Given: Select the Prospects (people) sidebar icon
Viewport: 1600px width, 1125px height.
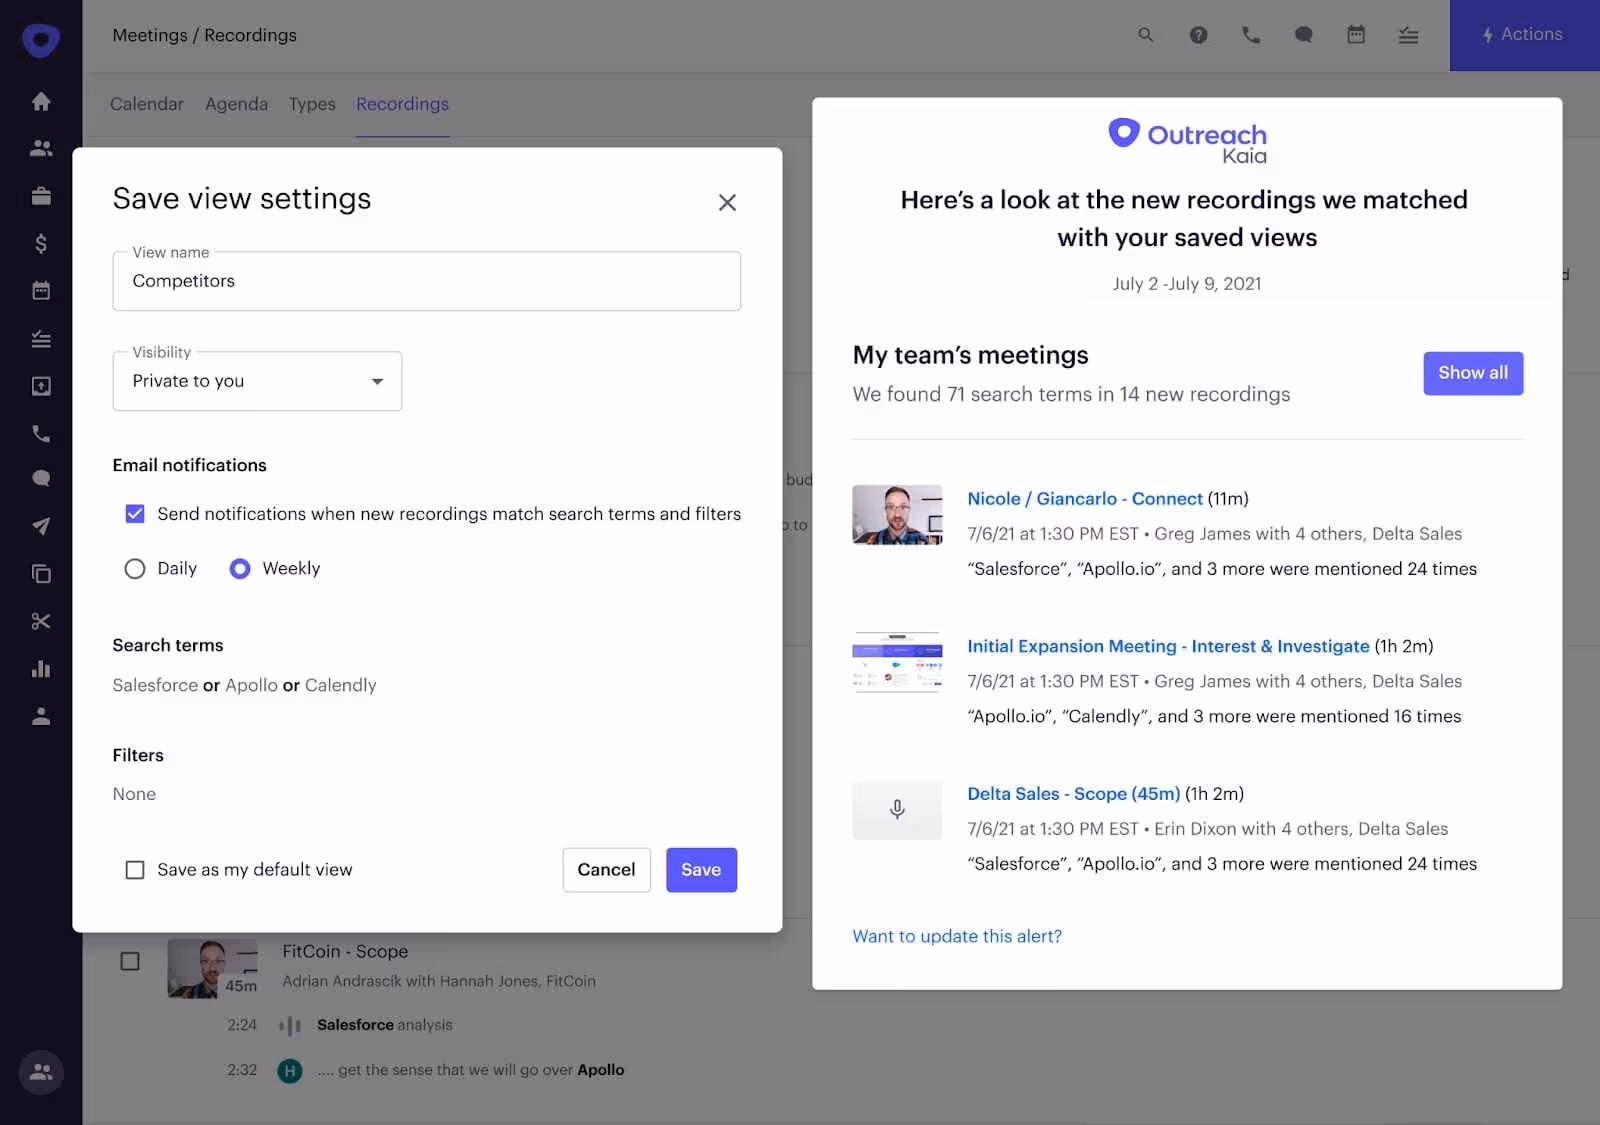Looking at the screenshot, I should pyautogui.click(x=41, y=148).
